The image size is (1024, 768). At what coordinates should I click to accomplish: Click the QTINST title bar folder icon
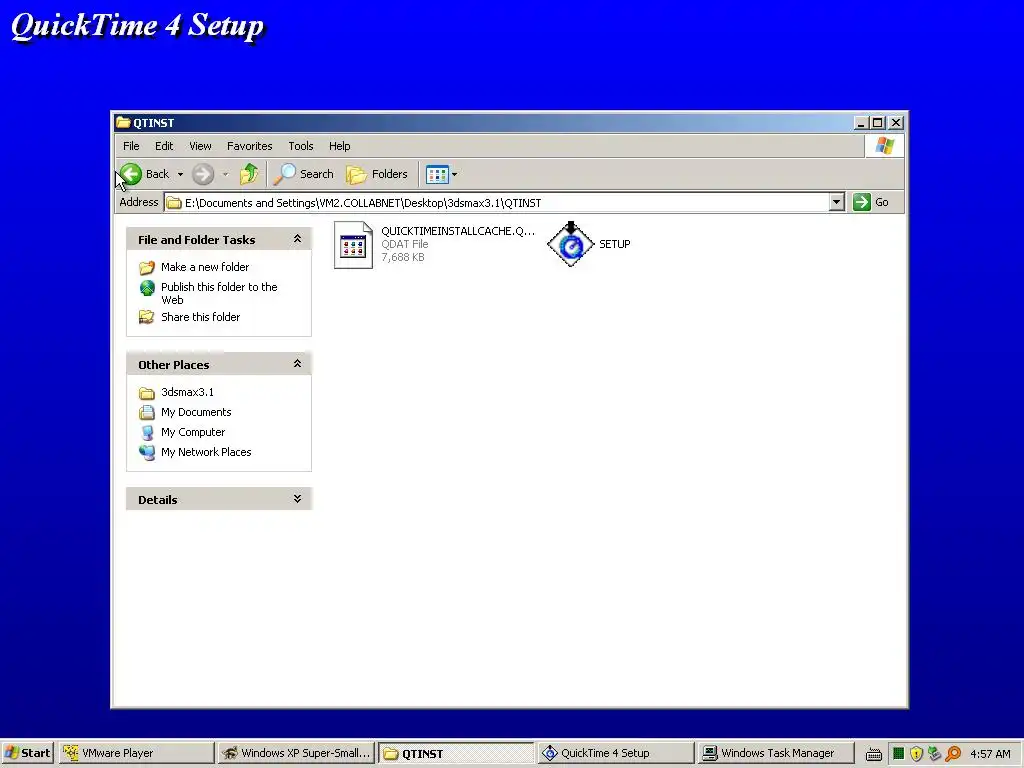pyautogui.click(x=123, y=122)
